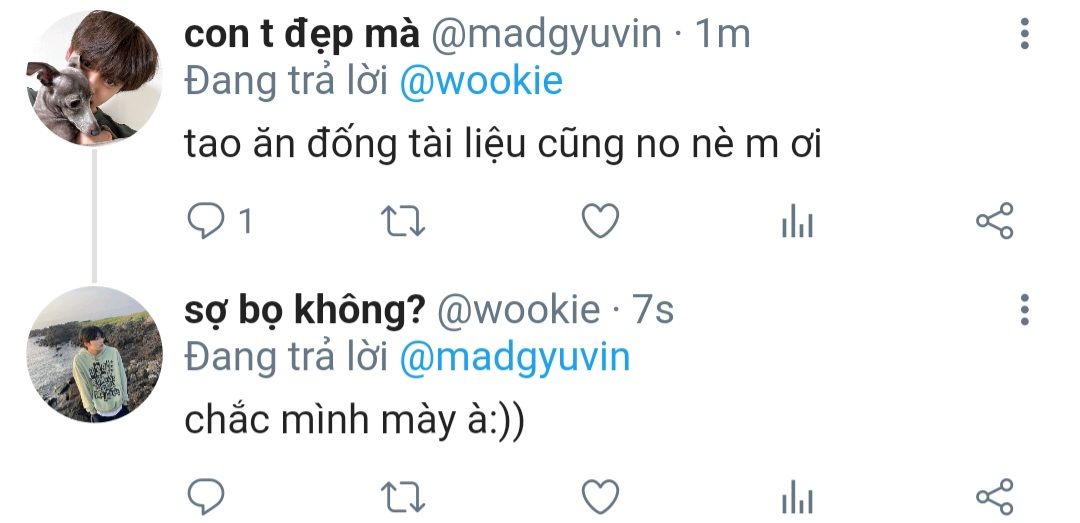1080x523 pixels.
Task: Open display name "con t đẹp mà"
Action: (x=302, y=34)
